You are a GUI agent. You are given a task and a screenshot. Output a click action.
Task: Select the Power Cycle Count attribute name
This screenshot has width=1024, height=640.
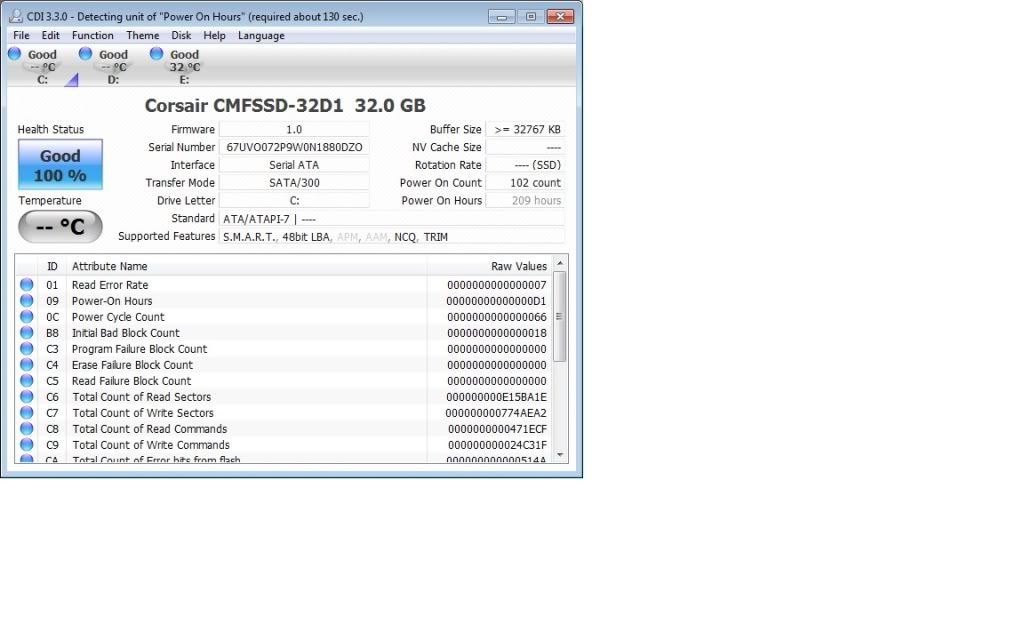118,317
